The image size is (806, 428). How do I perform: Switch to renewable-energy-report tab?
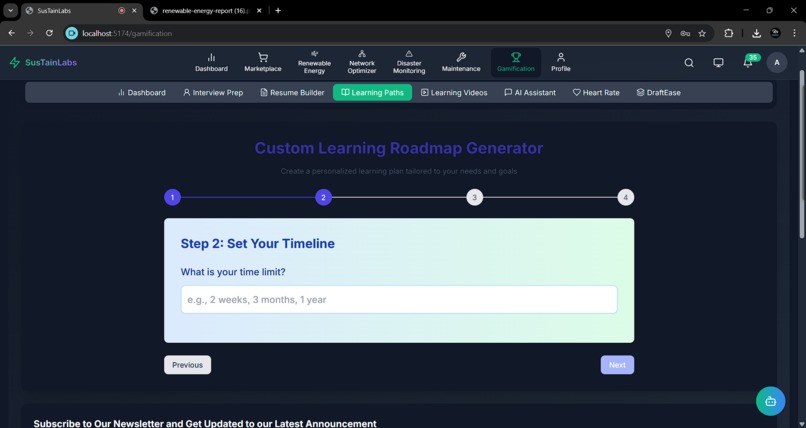pyautogui.click(x=206, y=10)
